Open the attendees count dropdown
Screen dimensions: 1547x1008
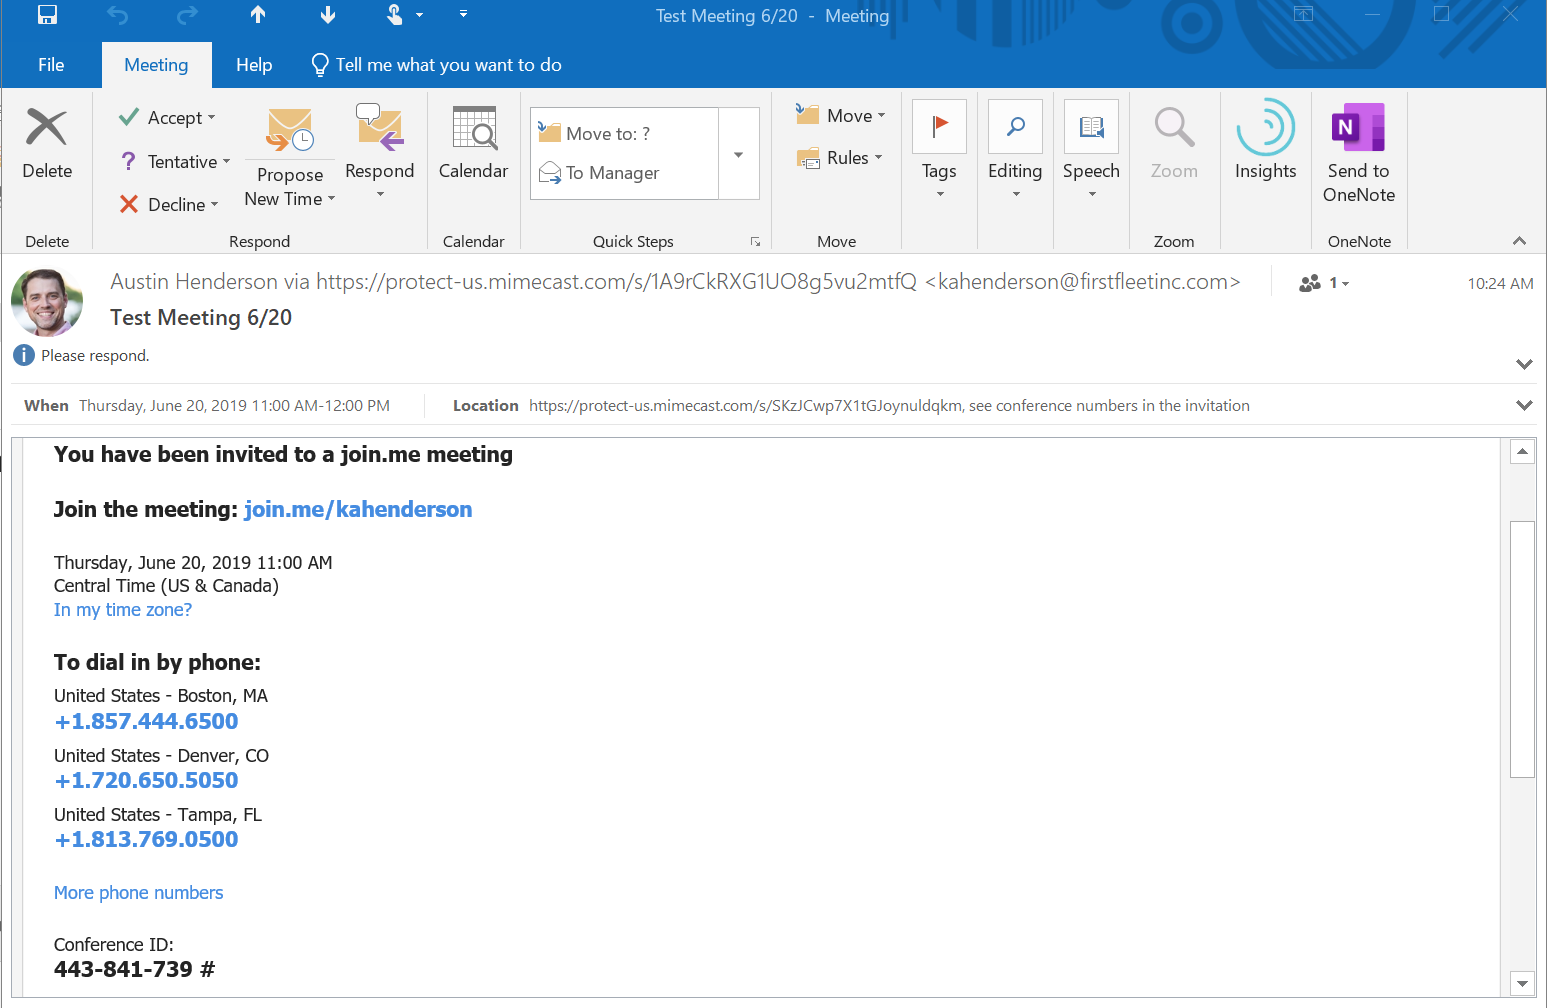point(1324,283)
